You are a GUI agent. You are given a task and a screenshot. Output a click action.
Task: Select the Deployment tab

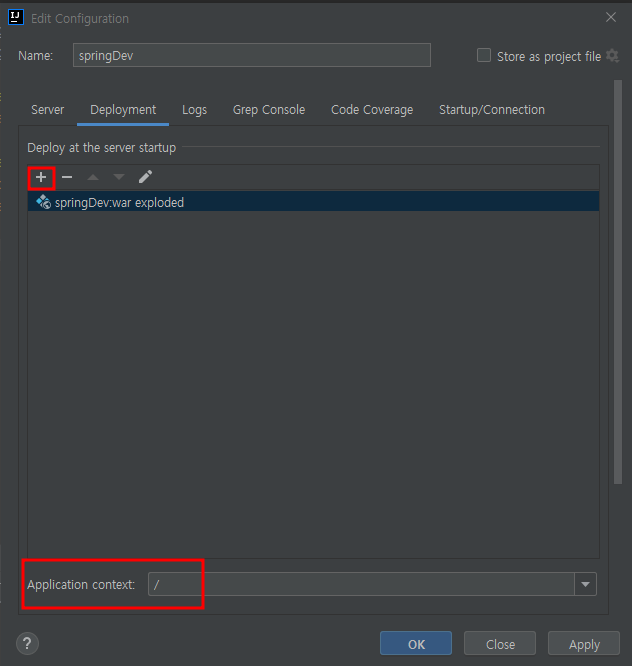point(123,110)
